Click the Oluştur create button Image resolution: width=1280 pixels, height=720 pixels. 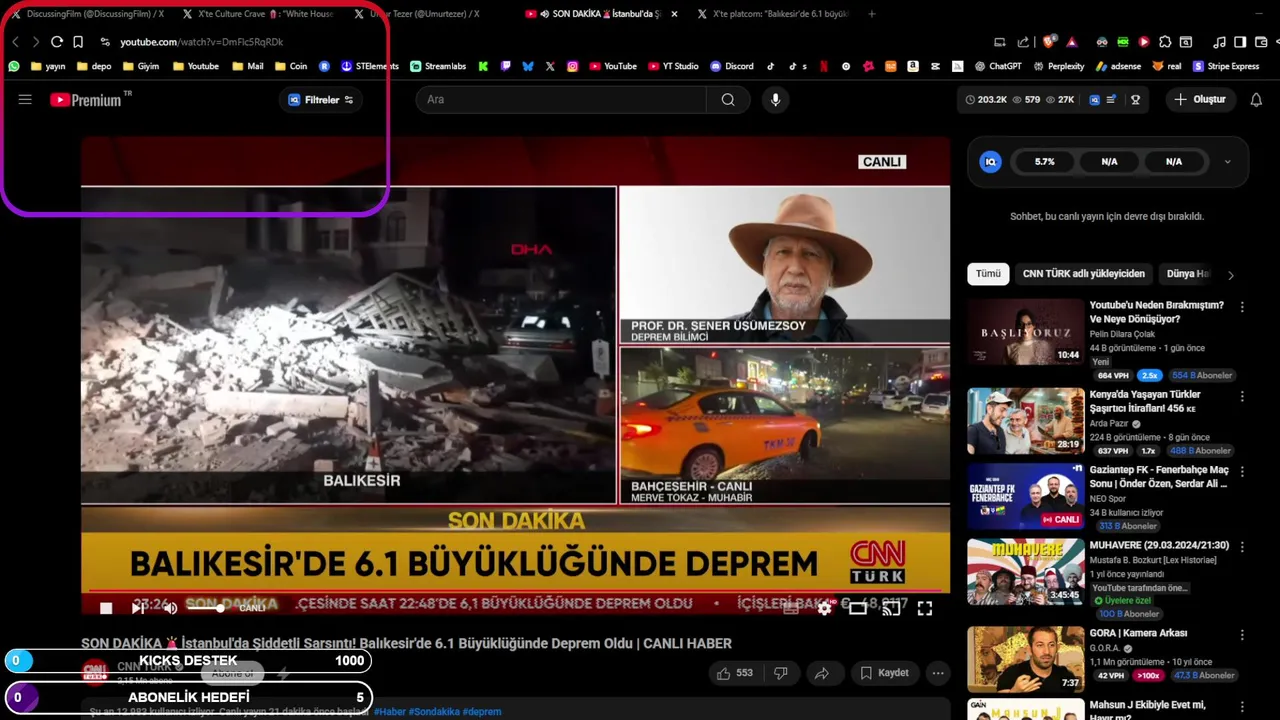click(1200, 100)
